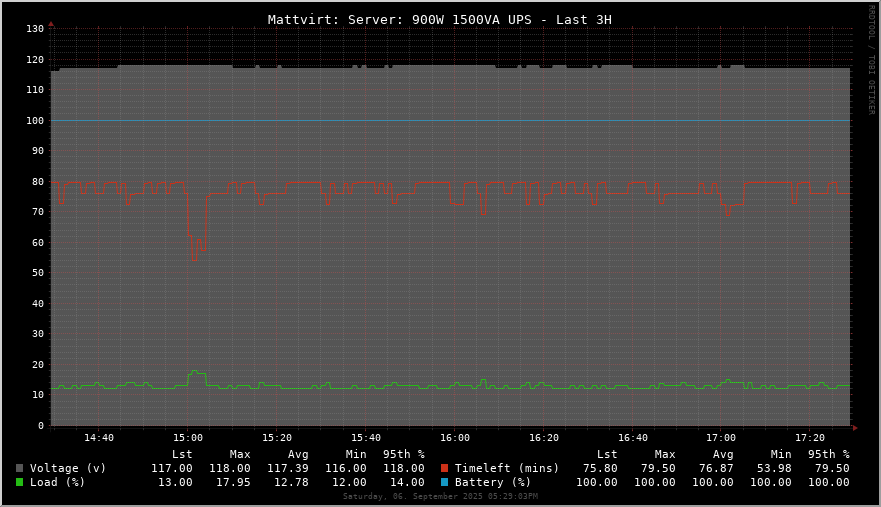Image resolution: width=881 pixels, height=507 pixels.
Task: Click the 20 y-axis label
Action: click(38, 365)
